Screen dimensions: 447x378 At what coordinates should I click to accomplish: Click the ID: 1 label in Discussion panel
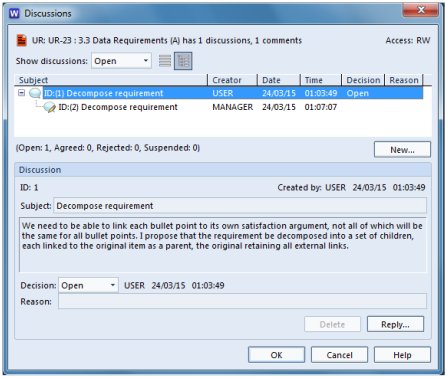(x=29, y=188)
